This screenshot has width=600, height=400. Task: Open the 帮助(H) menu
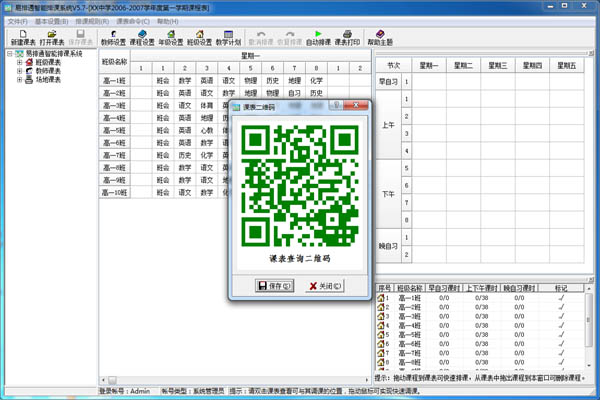click(168, 21)
